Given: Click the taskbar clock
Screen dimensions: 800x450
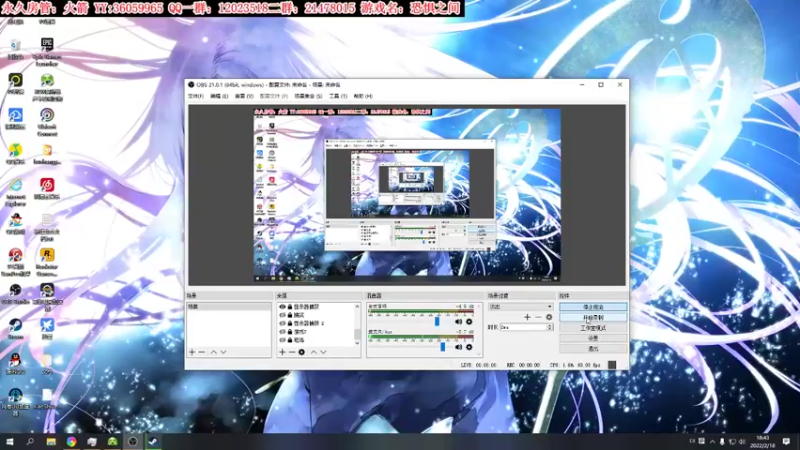Looking at the screenshot, I should pyautogui.click(x=763, y=441).
